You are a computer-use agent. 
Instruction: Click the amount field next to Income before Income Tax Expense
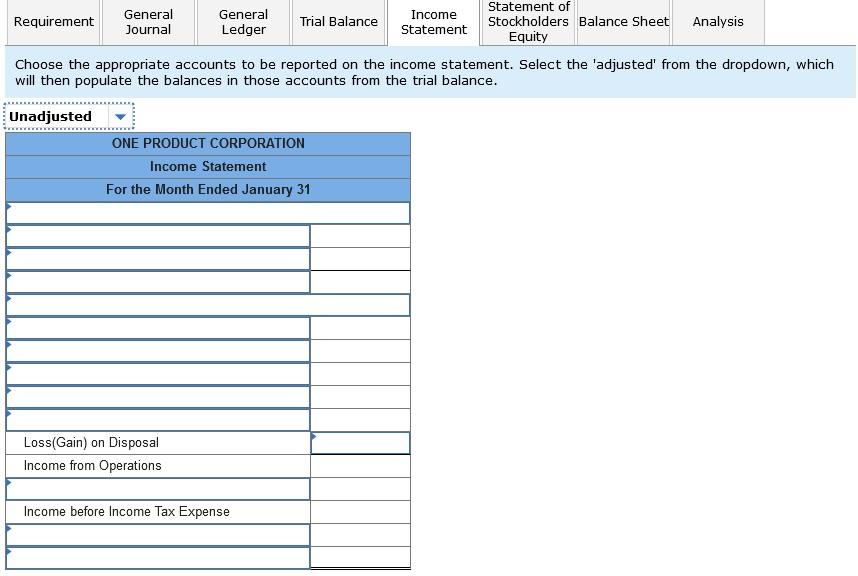[360, 511]
